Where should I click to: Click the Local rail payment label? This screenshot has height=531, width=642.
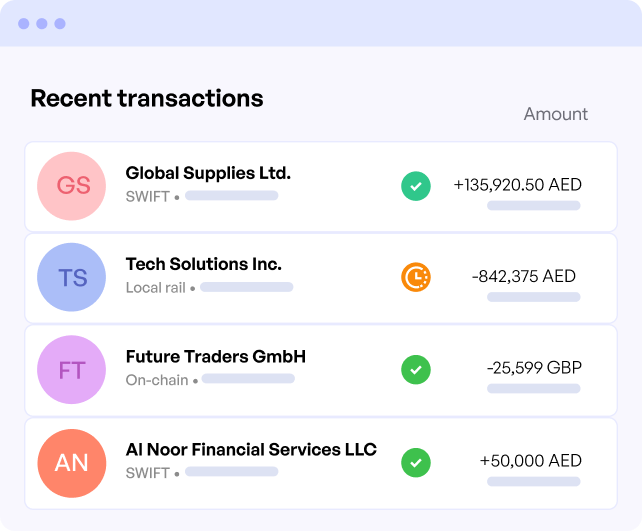(156, 287)
